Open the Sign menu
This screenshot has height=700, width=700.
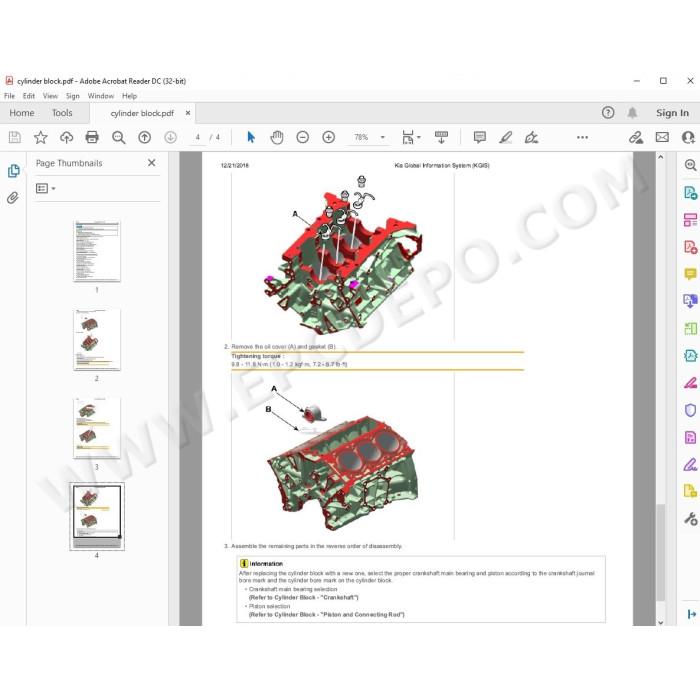pyautogui.click(x=72, y=96)
